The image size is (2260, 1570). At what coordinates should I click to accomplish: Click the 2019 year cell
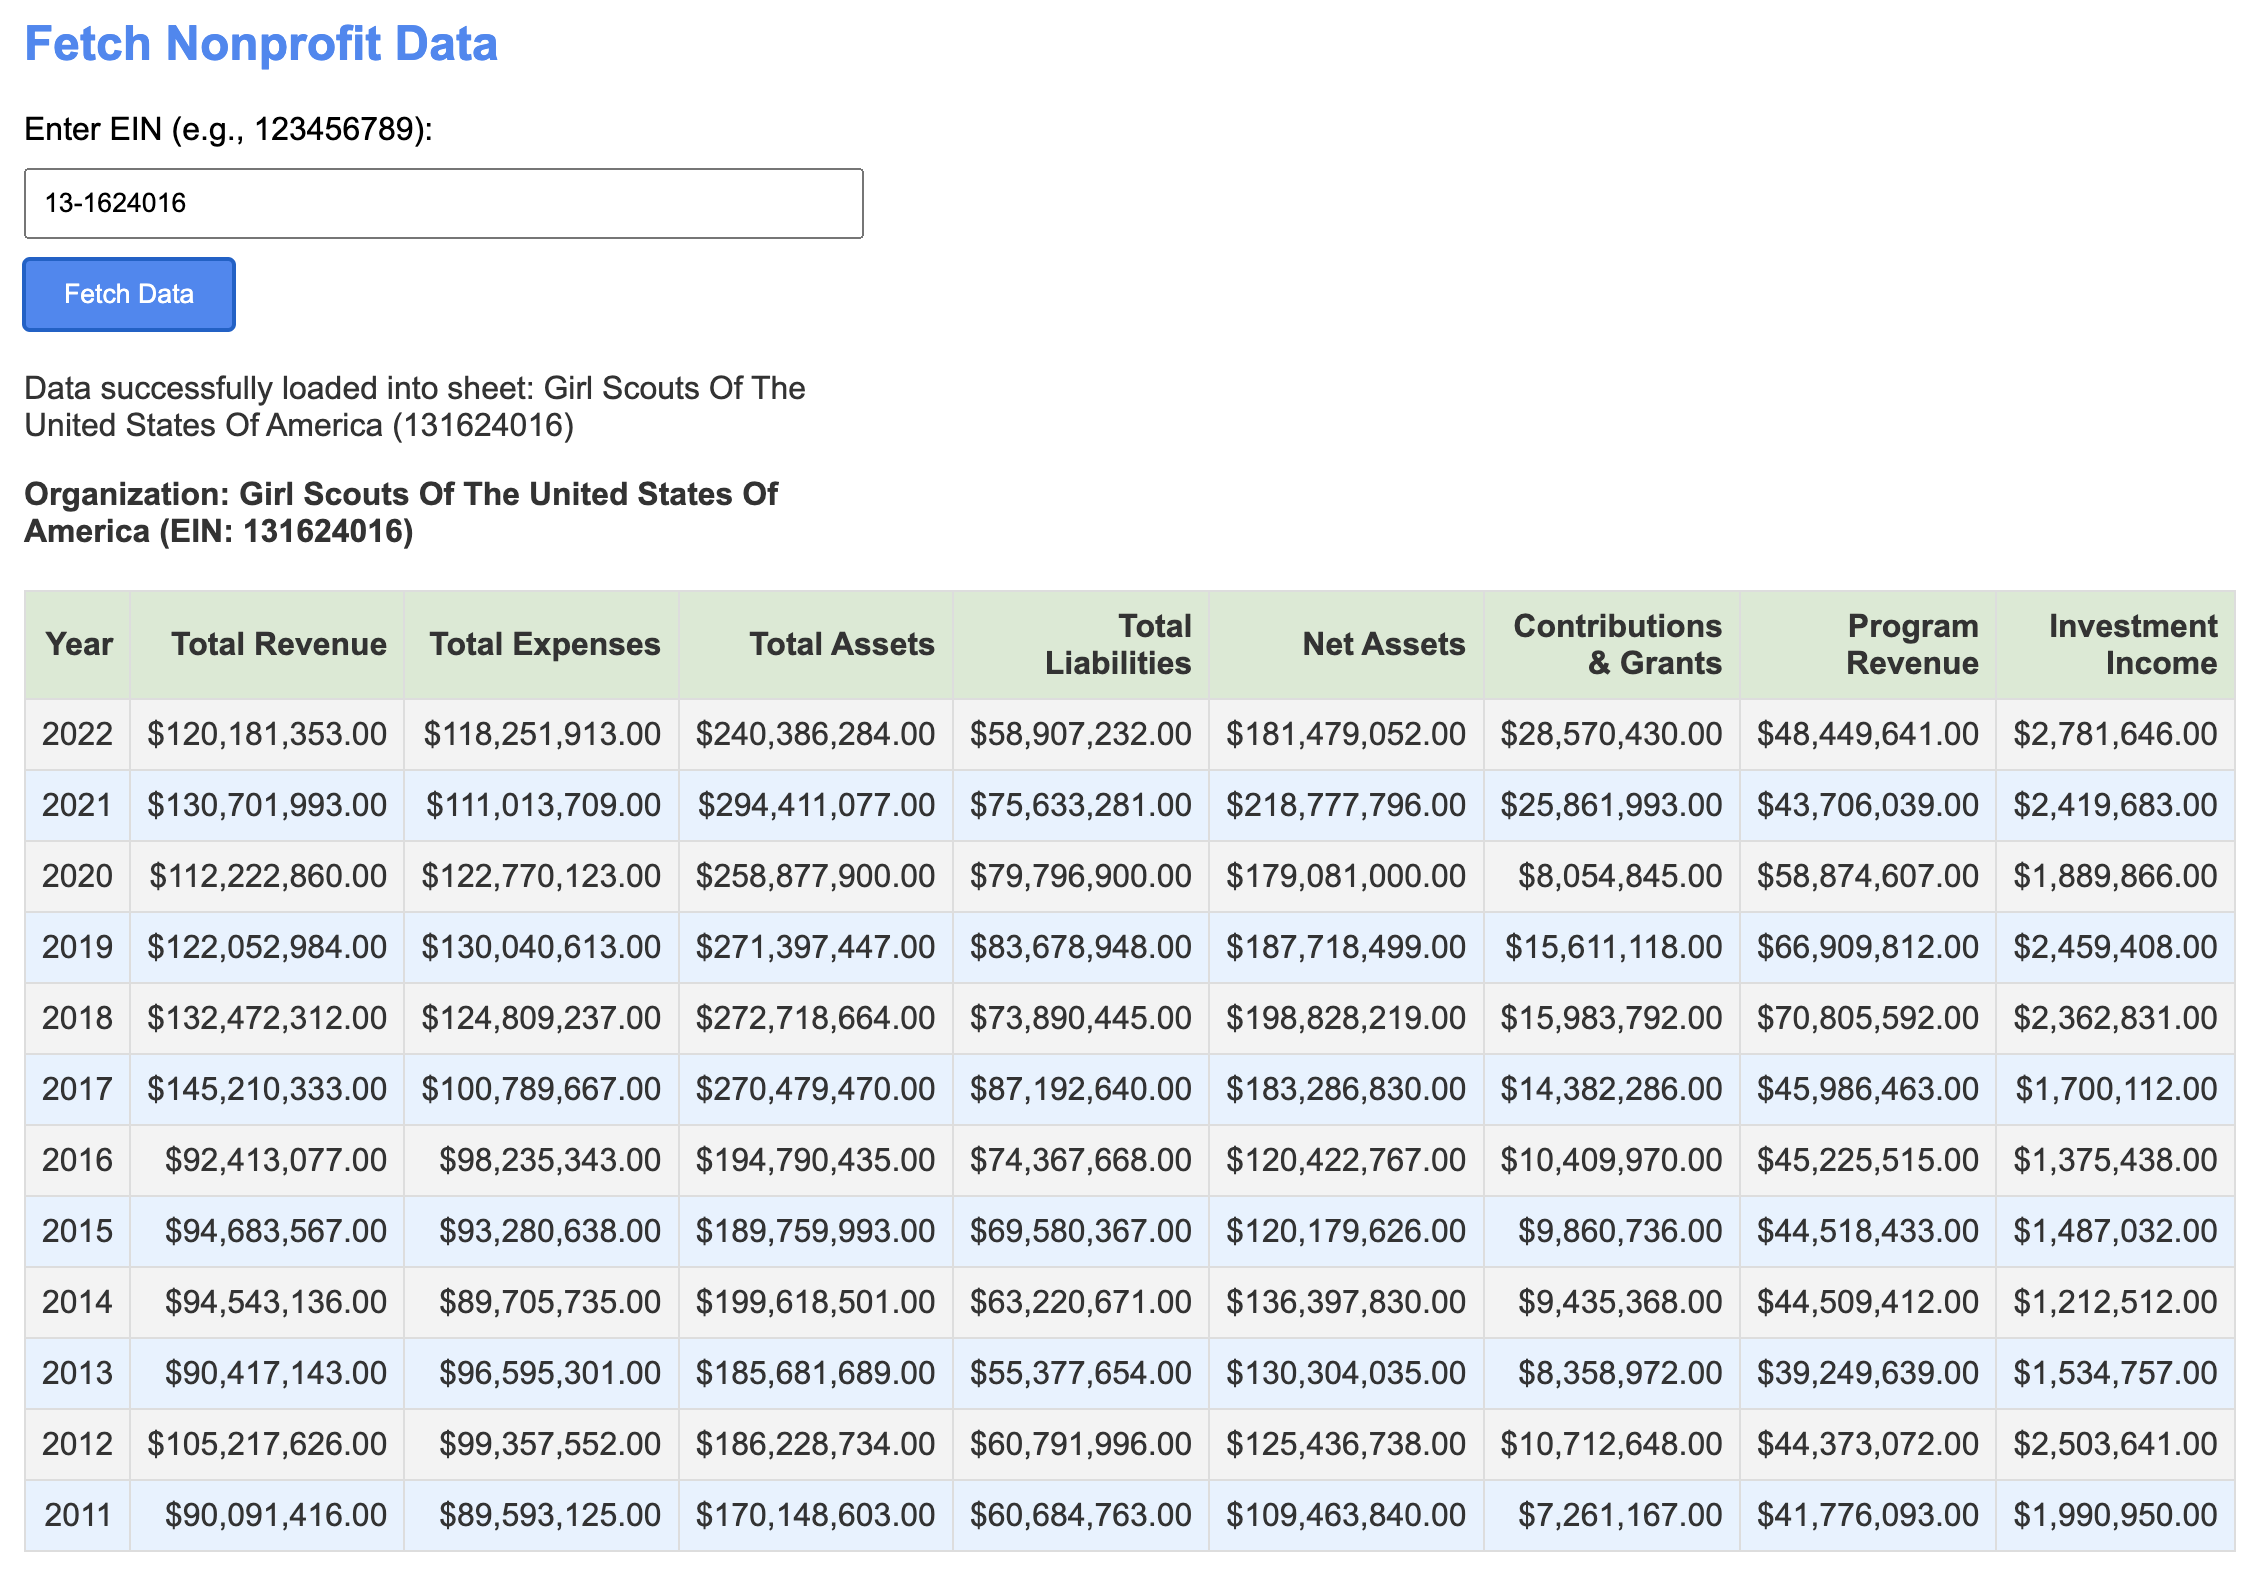coord(78,947)
